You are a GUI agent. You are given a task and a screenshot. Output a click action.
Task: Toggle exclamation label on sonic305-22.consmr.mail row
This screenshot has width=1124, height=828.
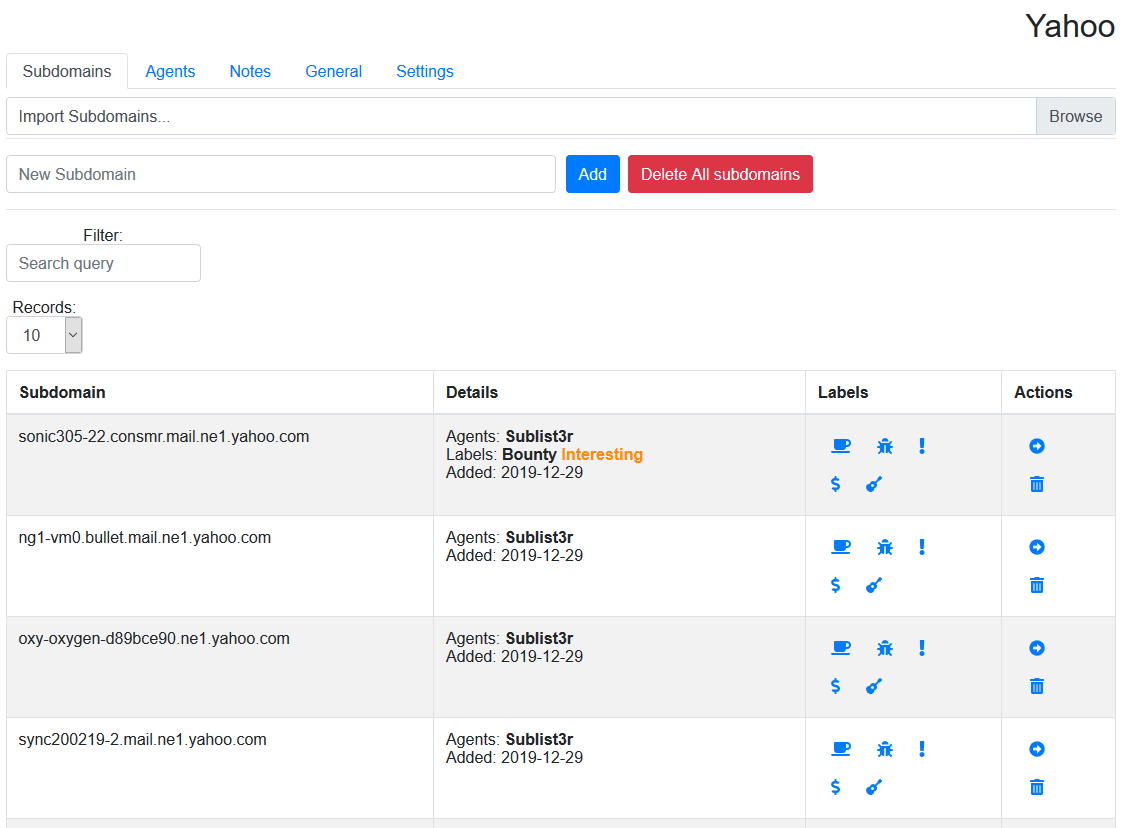click(922, 446)
